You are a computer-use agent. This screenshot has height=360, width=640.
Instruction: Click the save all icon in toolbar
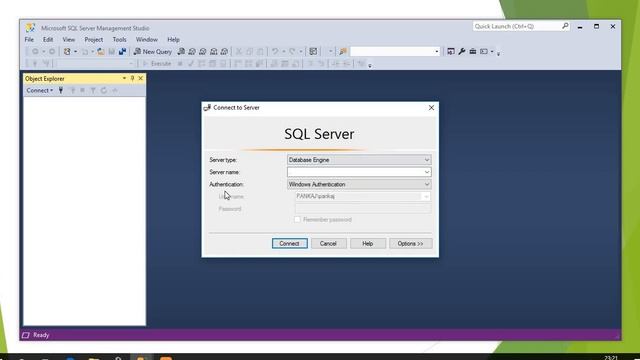pyautogui.click(x=122, y=51)
